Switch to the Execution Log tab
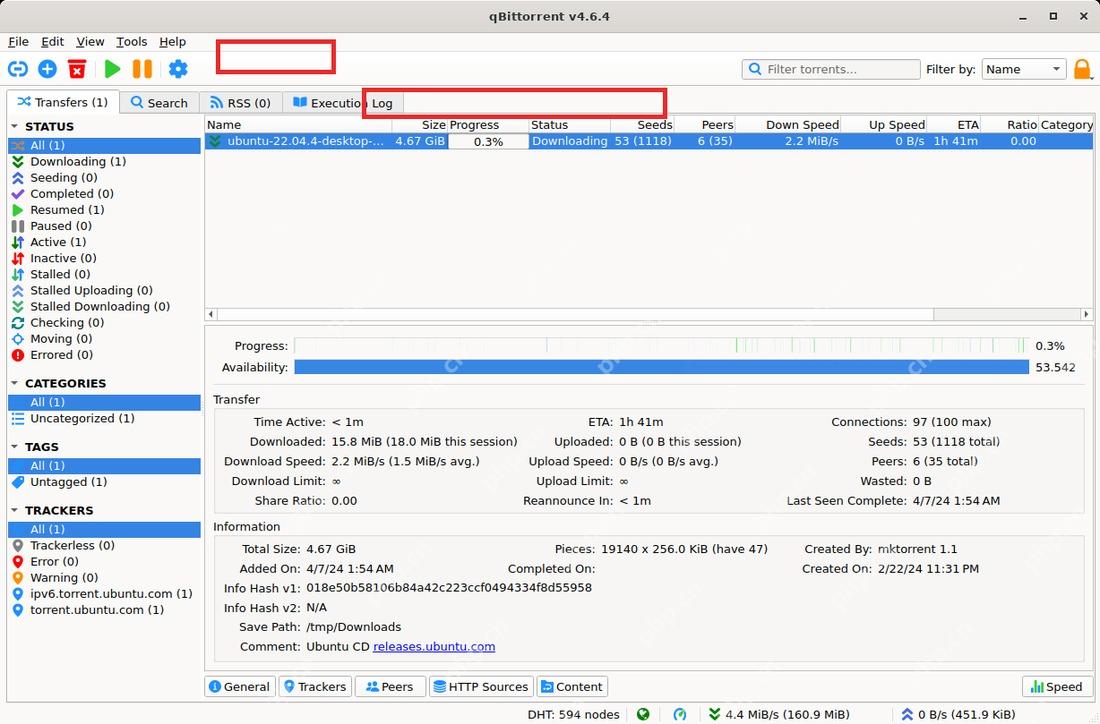1100x724 pixels. pos(343,103)
